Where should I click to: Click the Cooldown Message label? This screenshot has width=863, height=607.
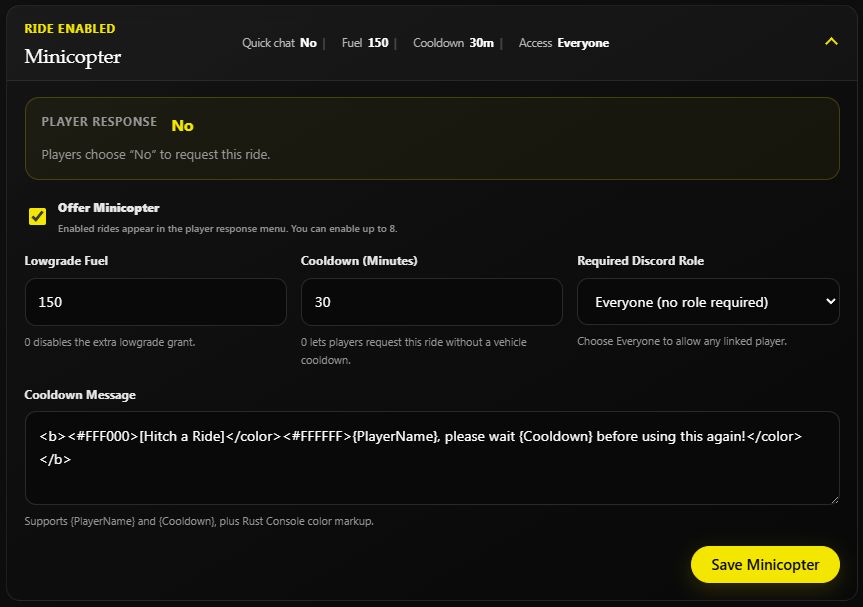(x=80, y=395)
